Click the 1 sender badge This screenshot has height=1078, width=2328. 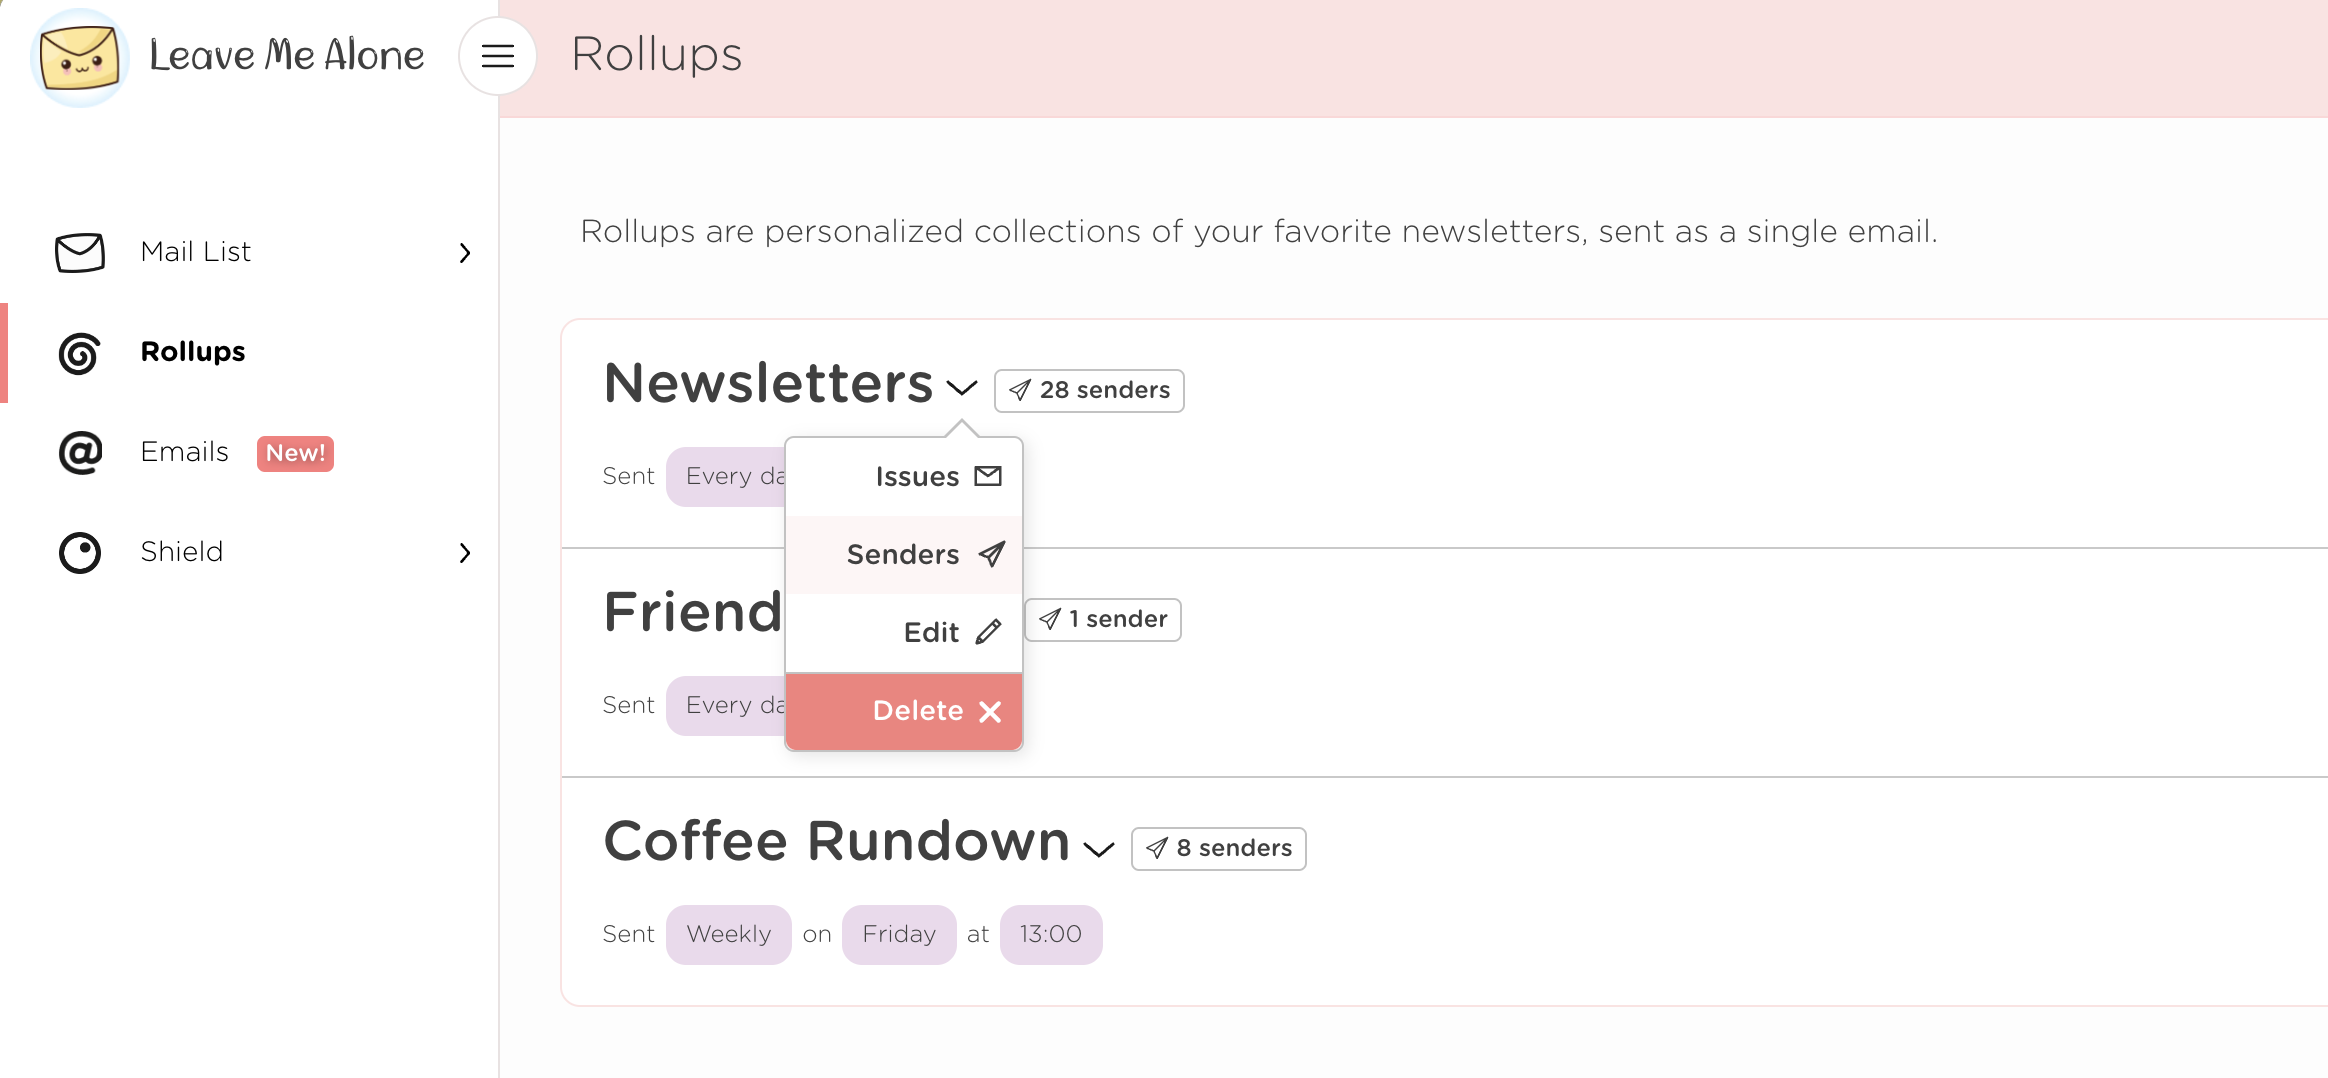coord(1103,620)
